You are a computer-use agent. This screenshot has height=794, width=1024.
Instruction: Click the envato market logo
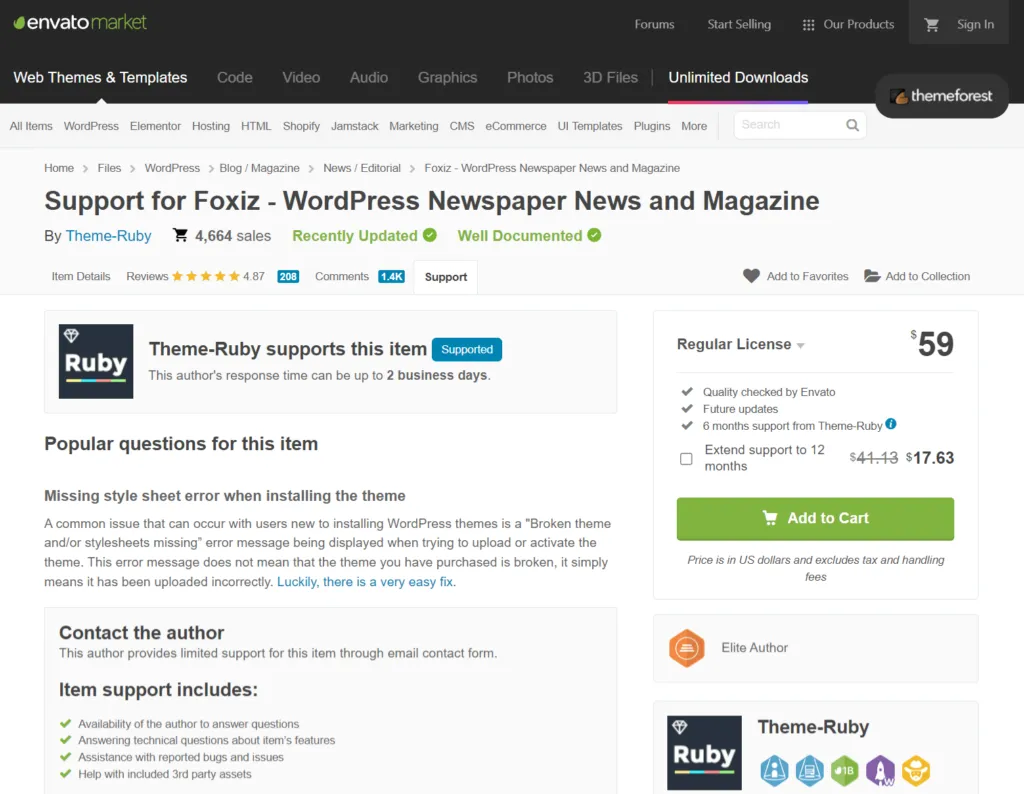click(80, 22)
